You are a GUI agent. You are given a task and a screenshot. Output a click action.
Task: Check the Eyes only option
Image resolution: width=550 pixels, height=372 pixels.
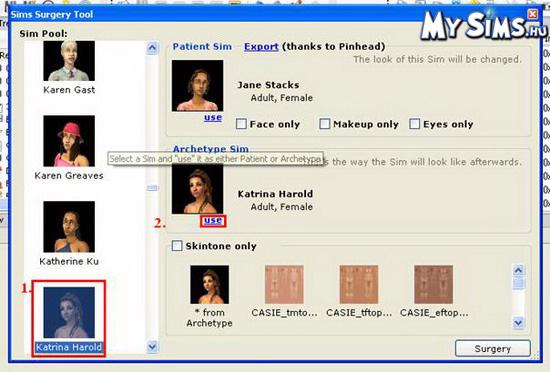(x=415, y=124)
